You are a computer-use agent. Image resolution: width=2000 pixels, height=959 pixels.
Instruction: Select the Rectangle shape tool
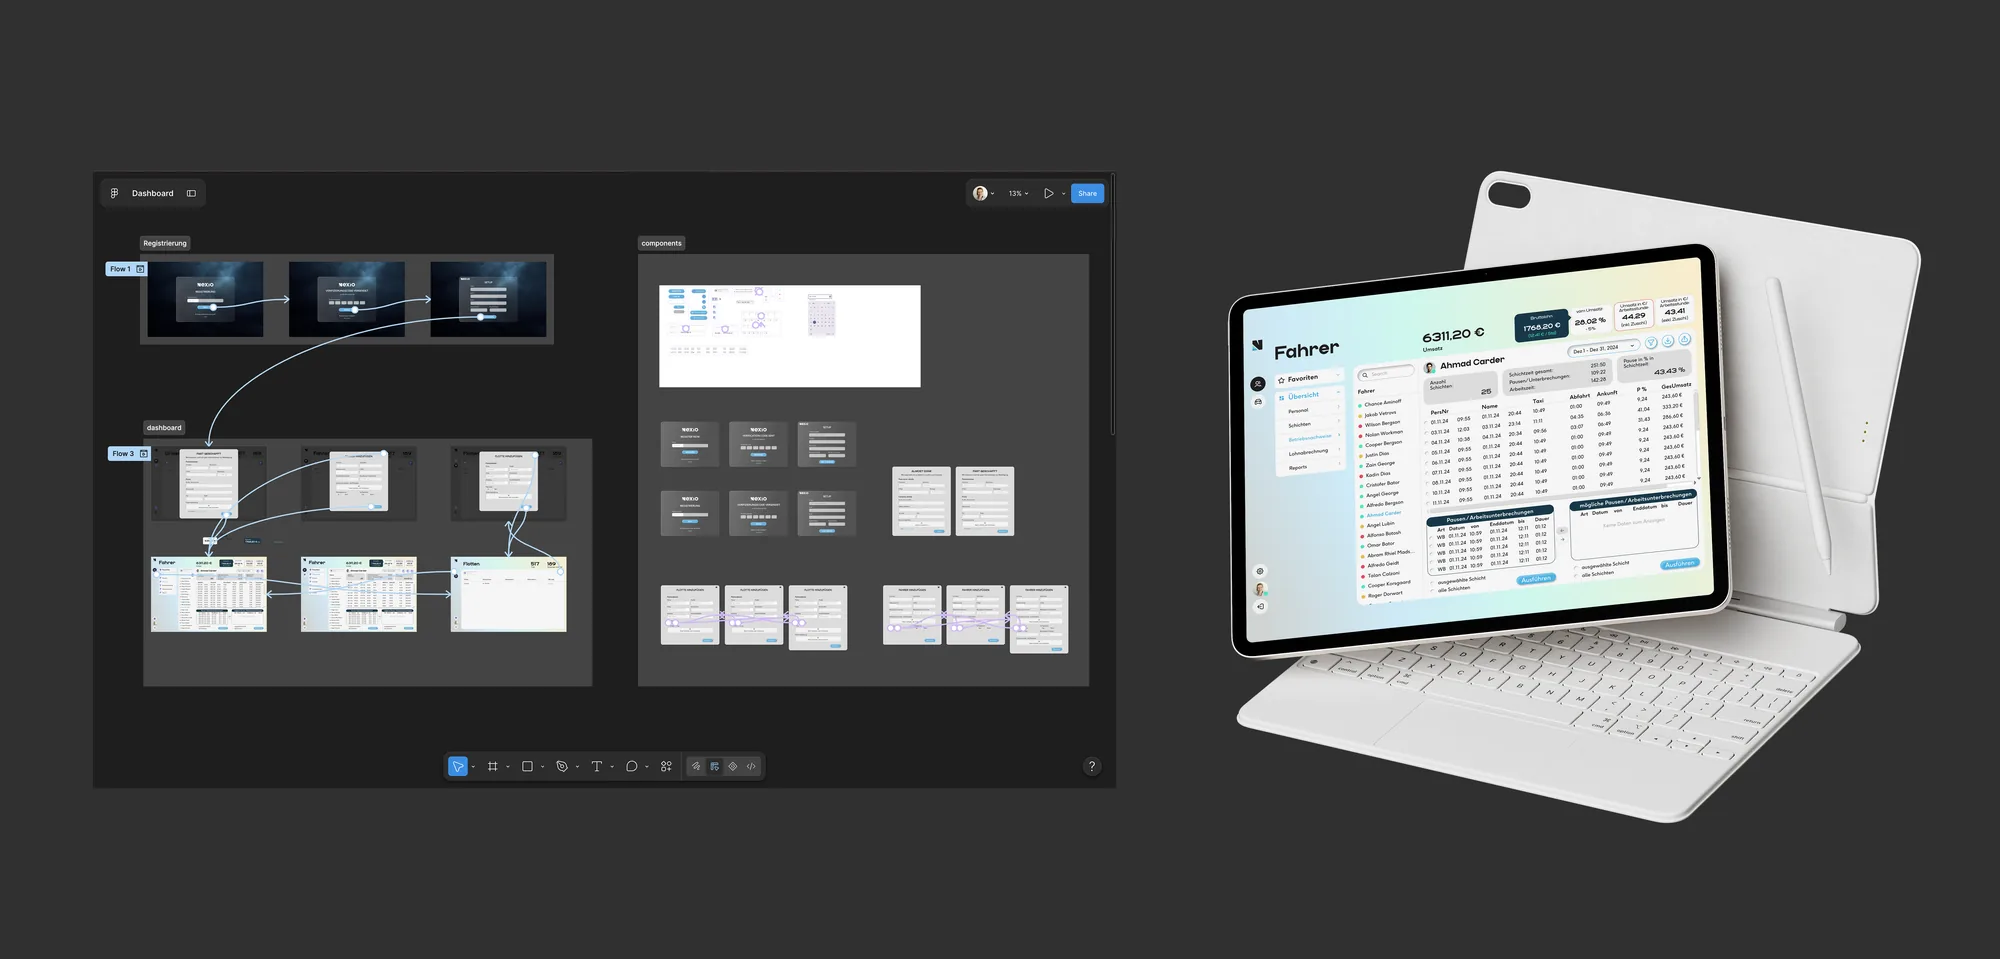coord(527,766)
